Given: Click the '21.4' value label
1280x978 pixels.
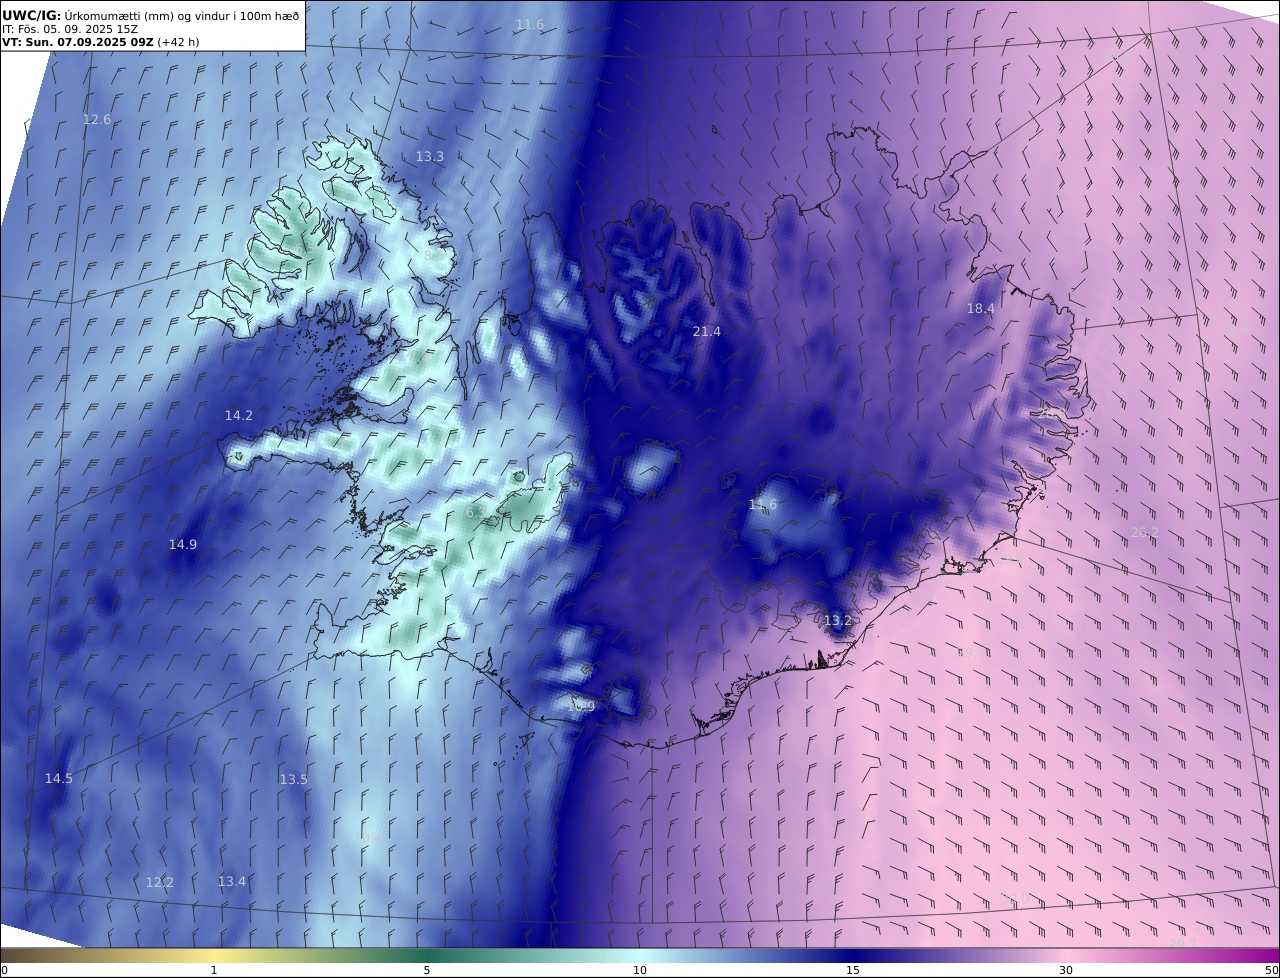Looking at the screenshot, I should (x=707, y=332).
